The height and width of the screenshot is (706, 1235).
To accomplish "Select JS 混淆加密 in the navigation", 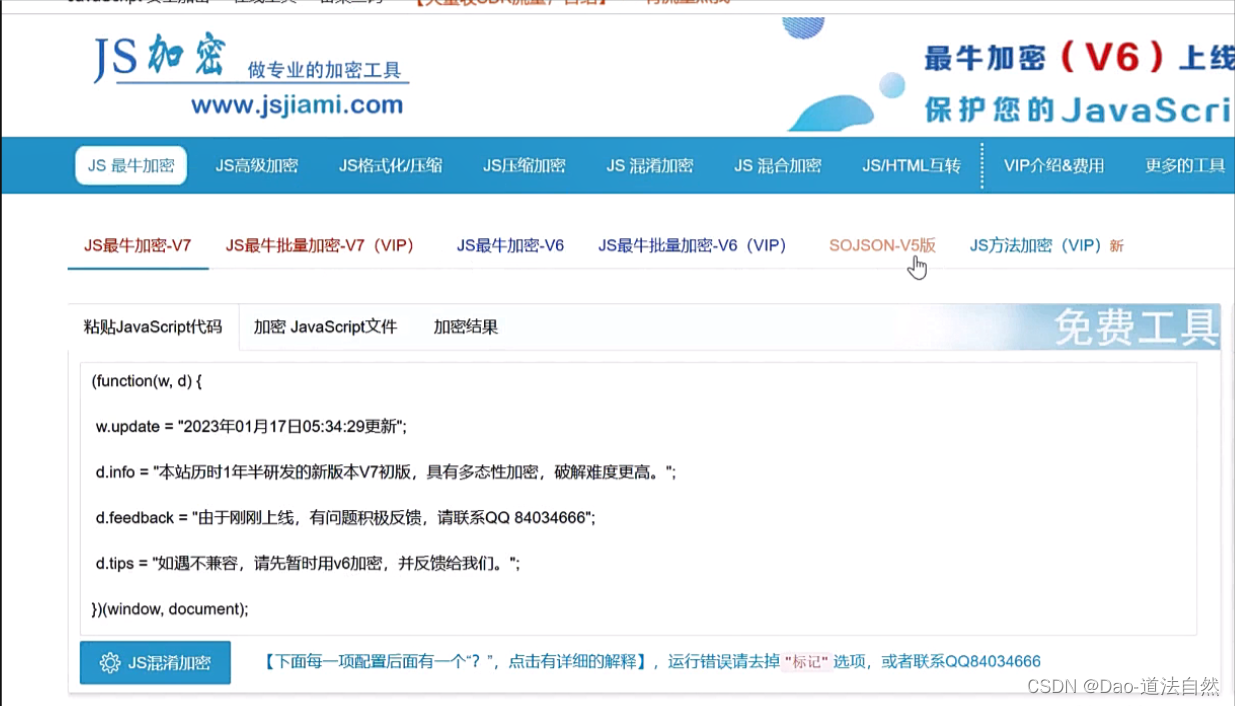I will click(x=650, y=165).
